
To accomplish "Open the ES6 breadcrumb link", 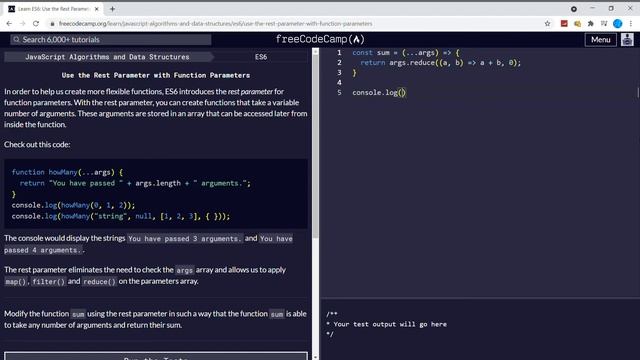I will click(261, 57).
